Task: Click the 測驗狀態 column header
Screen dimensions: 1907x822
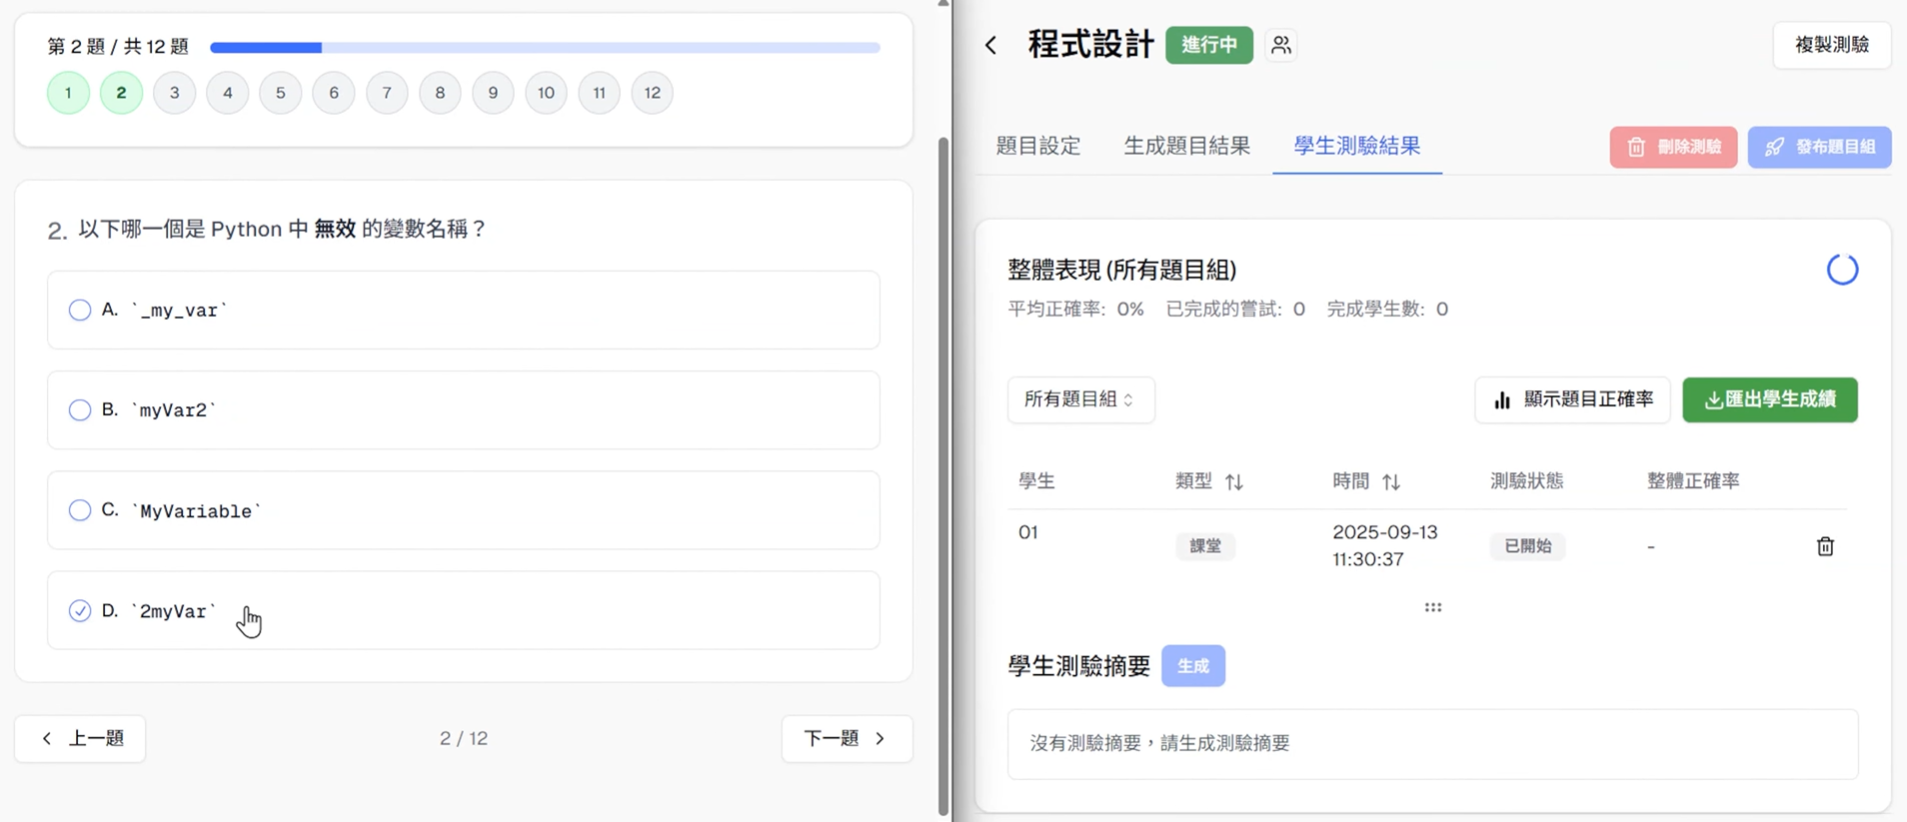Action: (1526, 481)
